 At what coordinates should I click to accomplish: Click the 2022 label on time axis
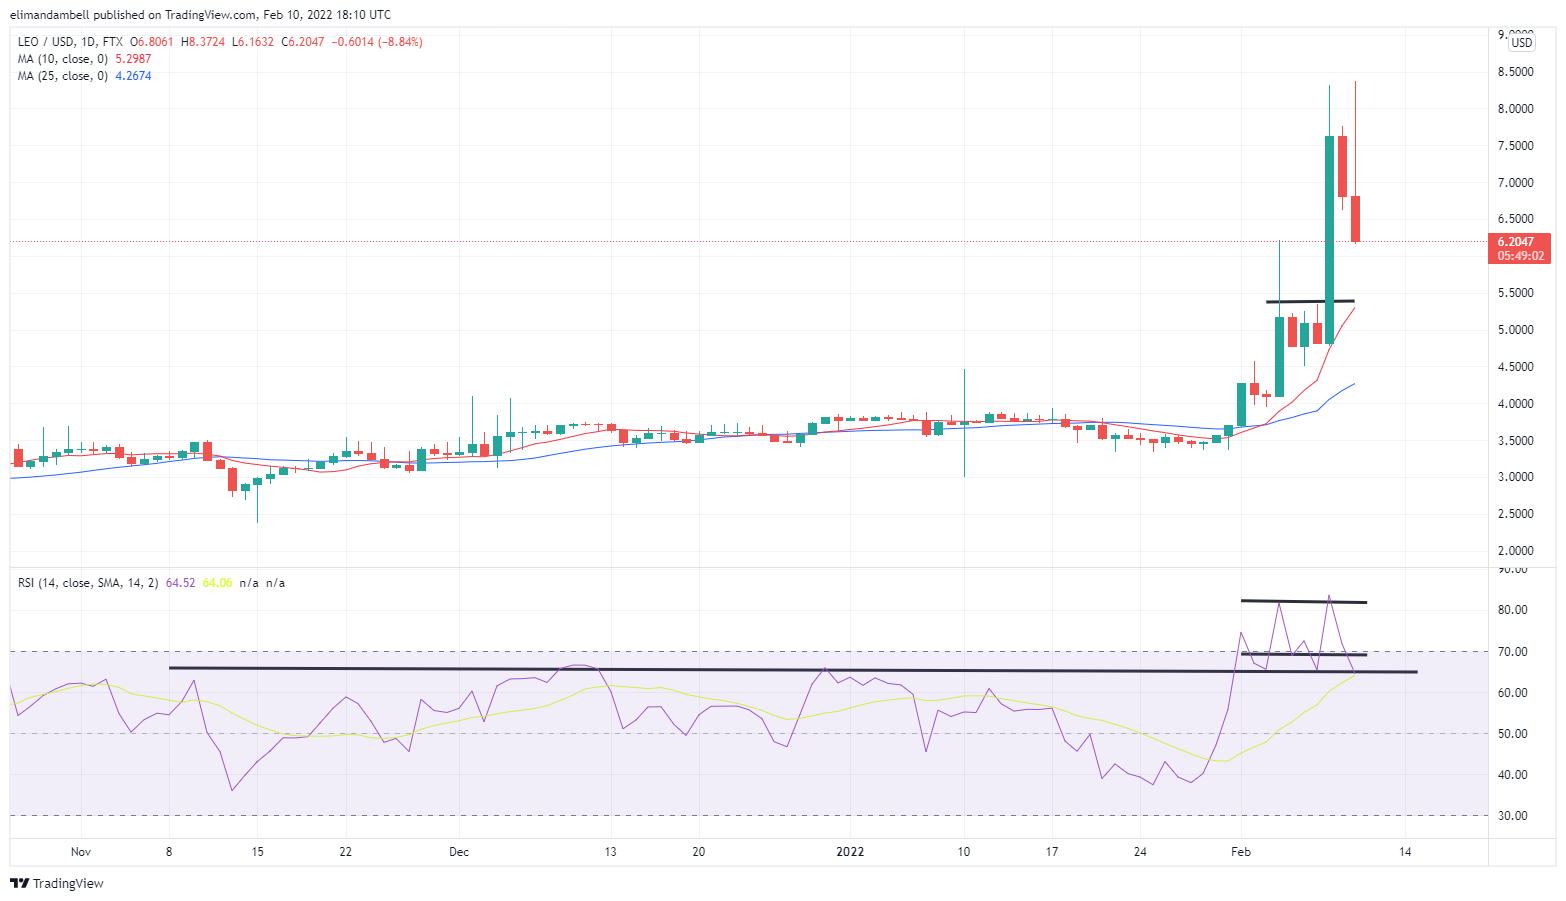click(850, 852)
